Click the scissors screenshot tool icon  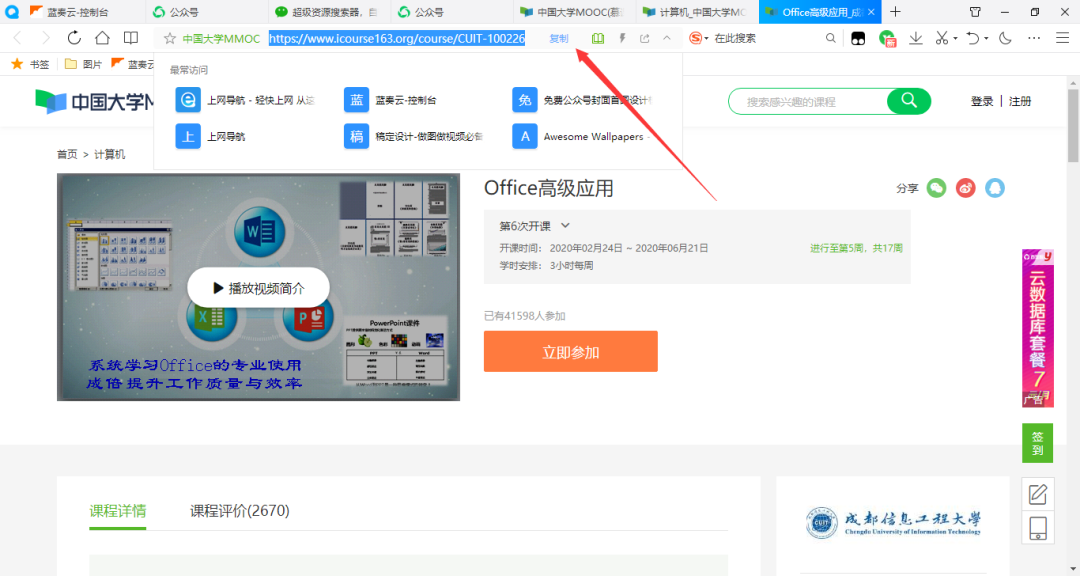942,38
